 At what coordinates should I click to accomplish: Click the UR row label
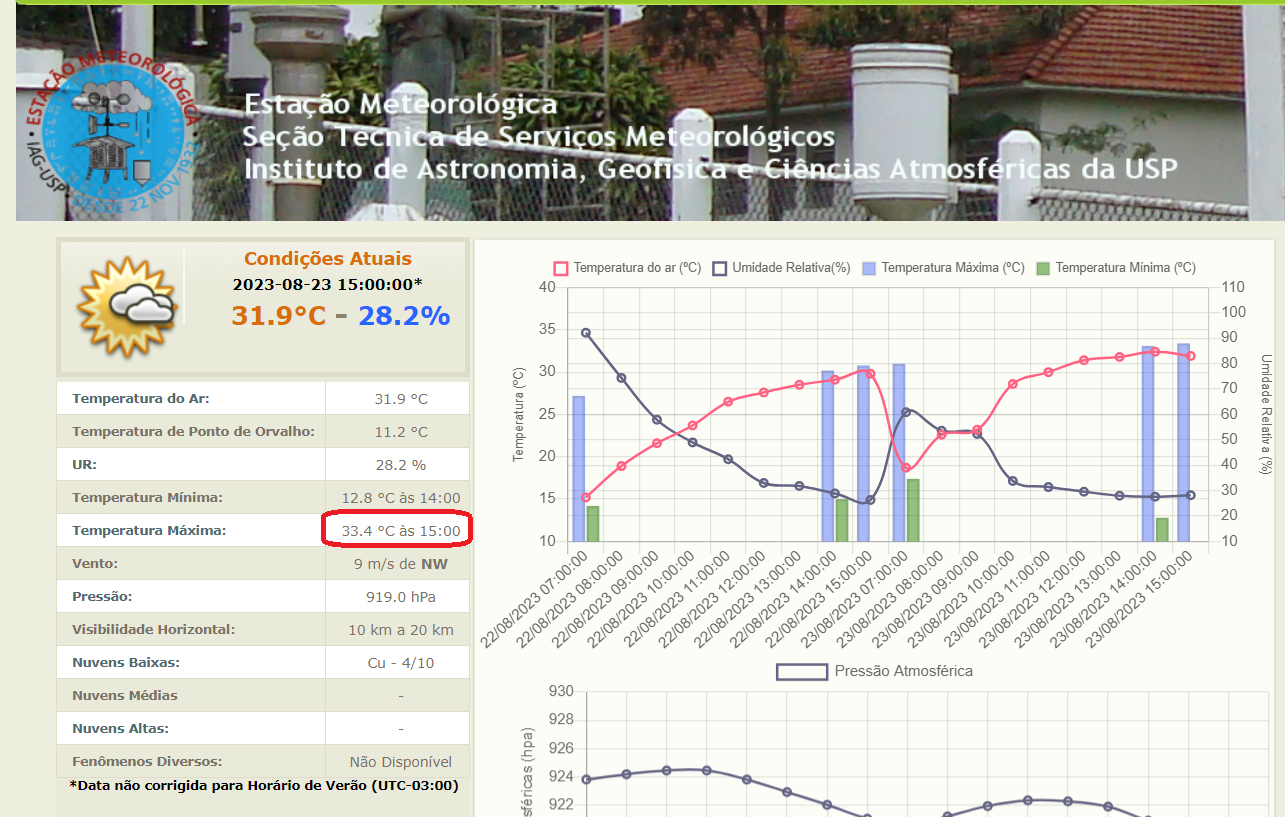pos(84,465)
